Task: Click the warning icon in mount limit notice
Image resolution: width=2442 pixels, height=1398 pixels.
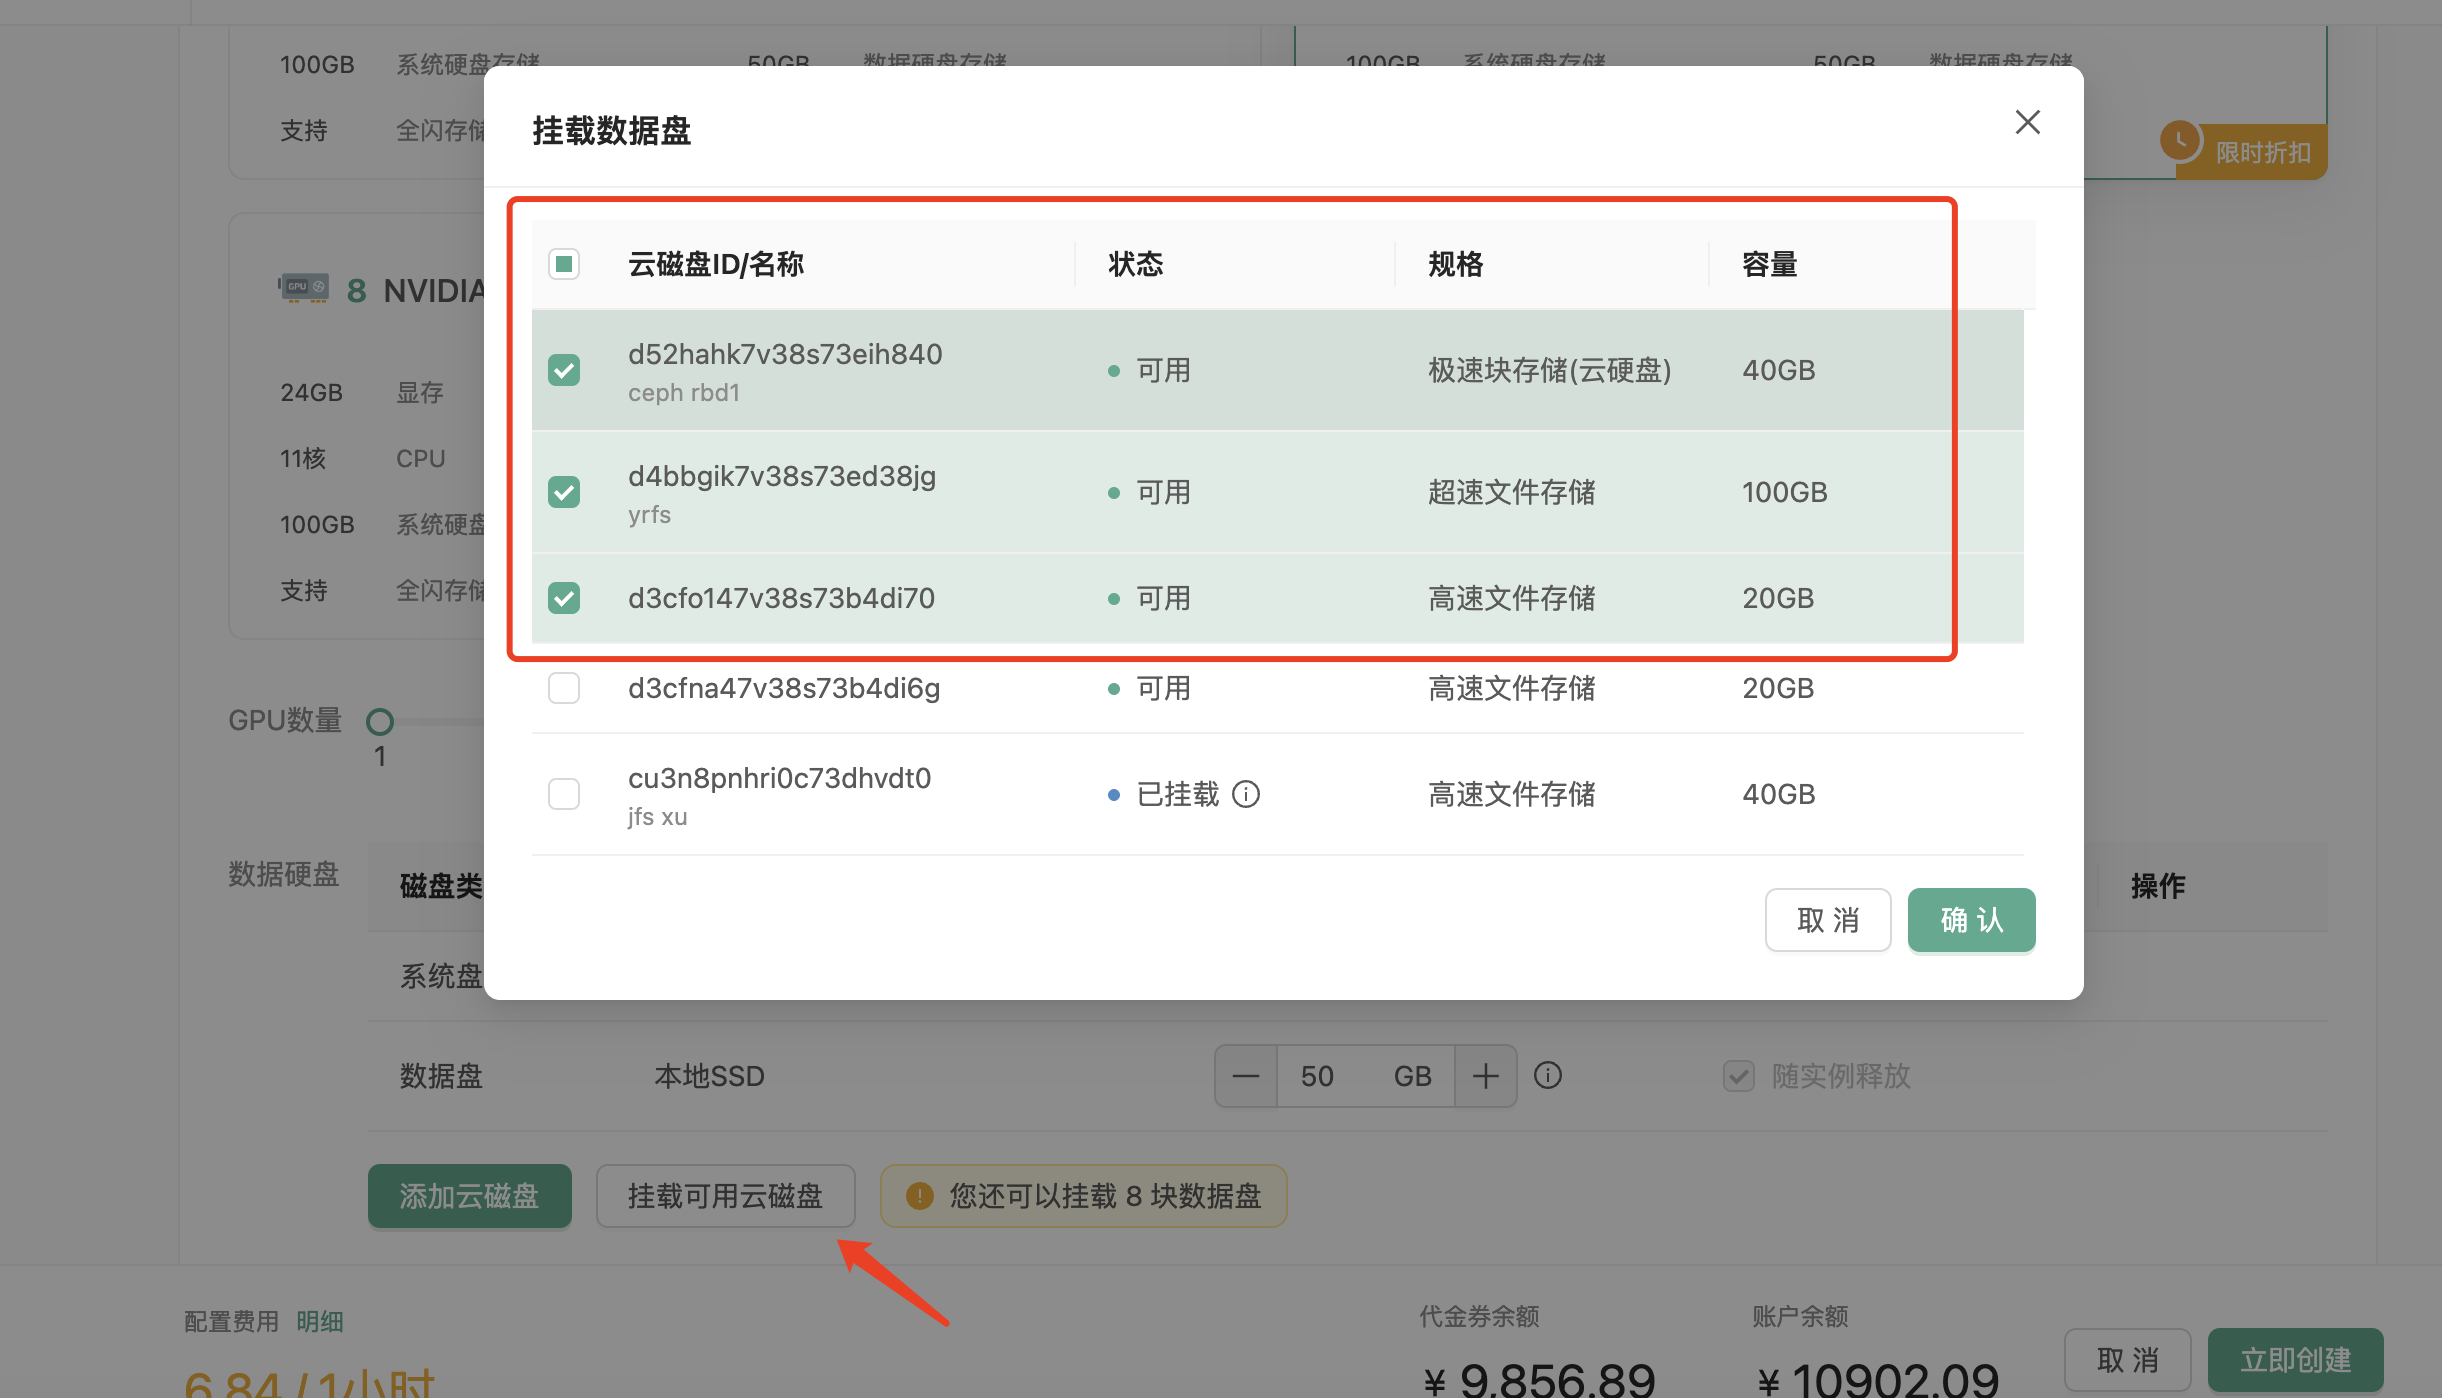Action: pos(919,1196)
